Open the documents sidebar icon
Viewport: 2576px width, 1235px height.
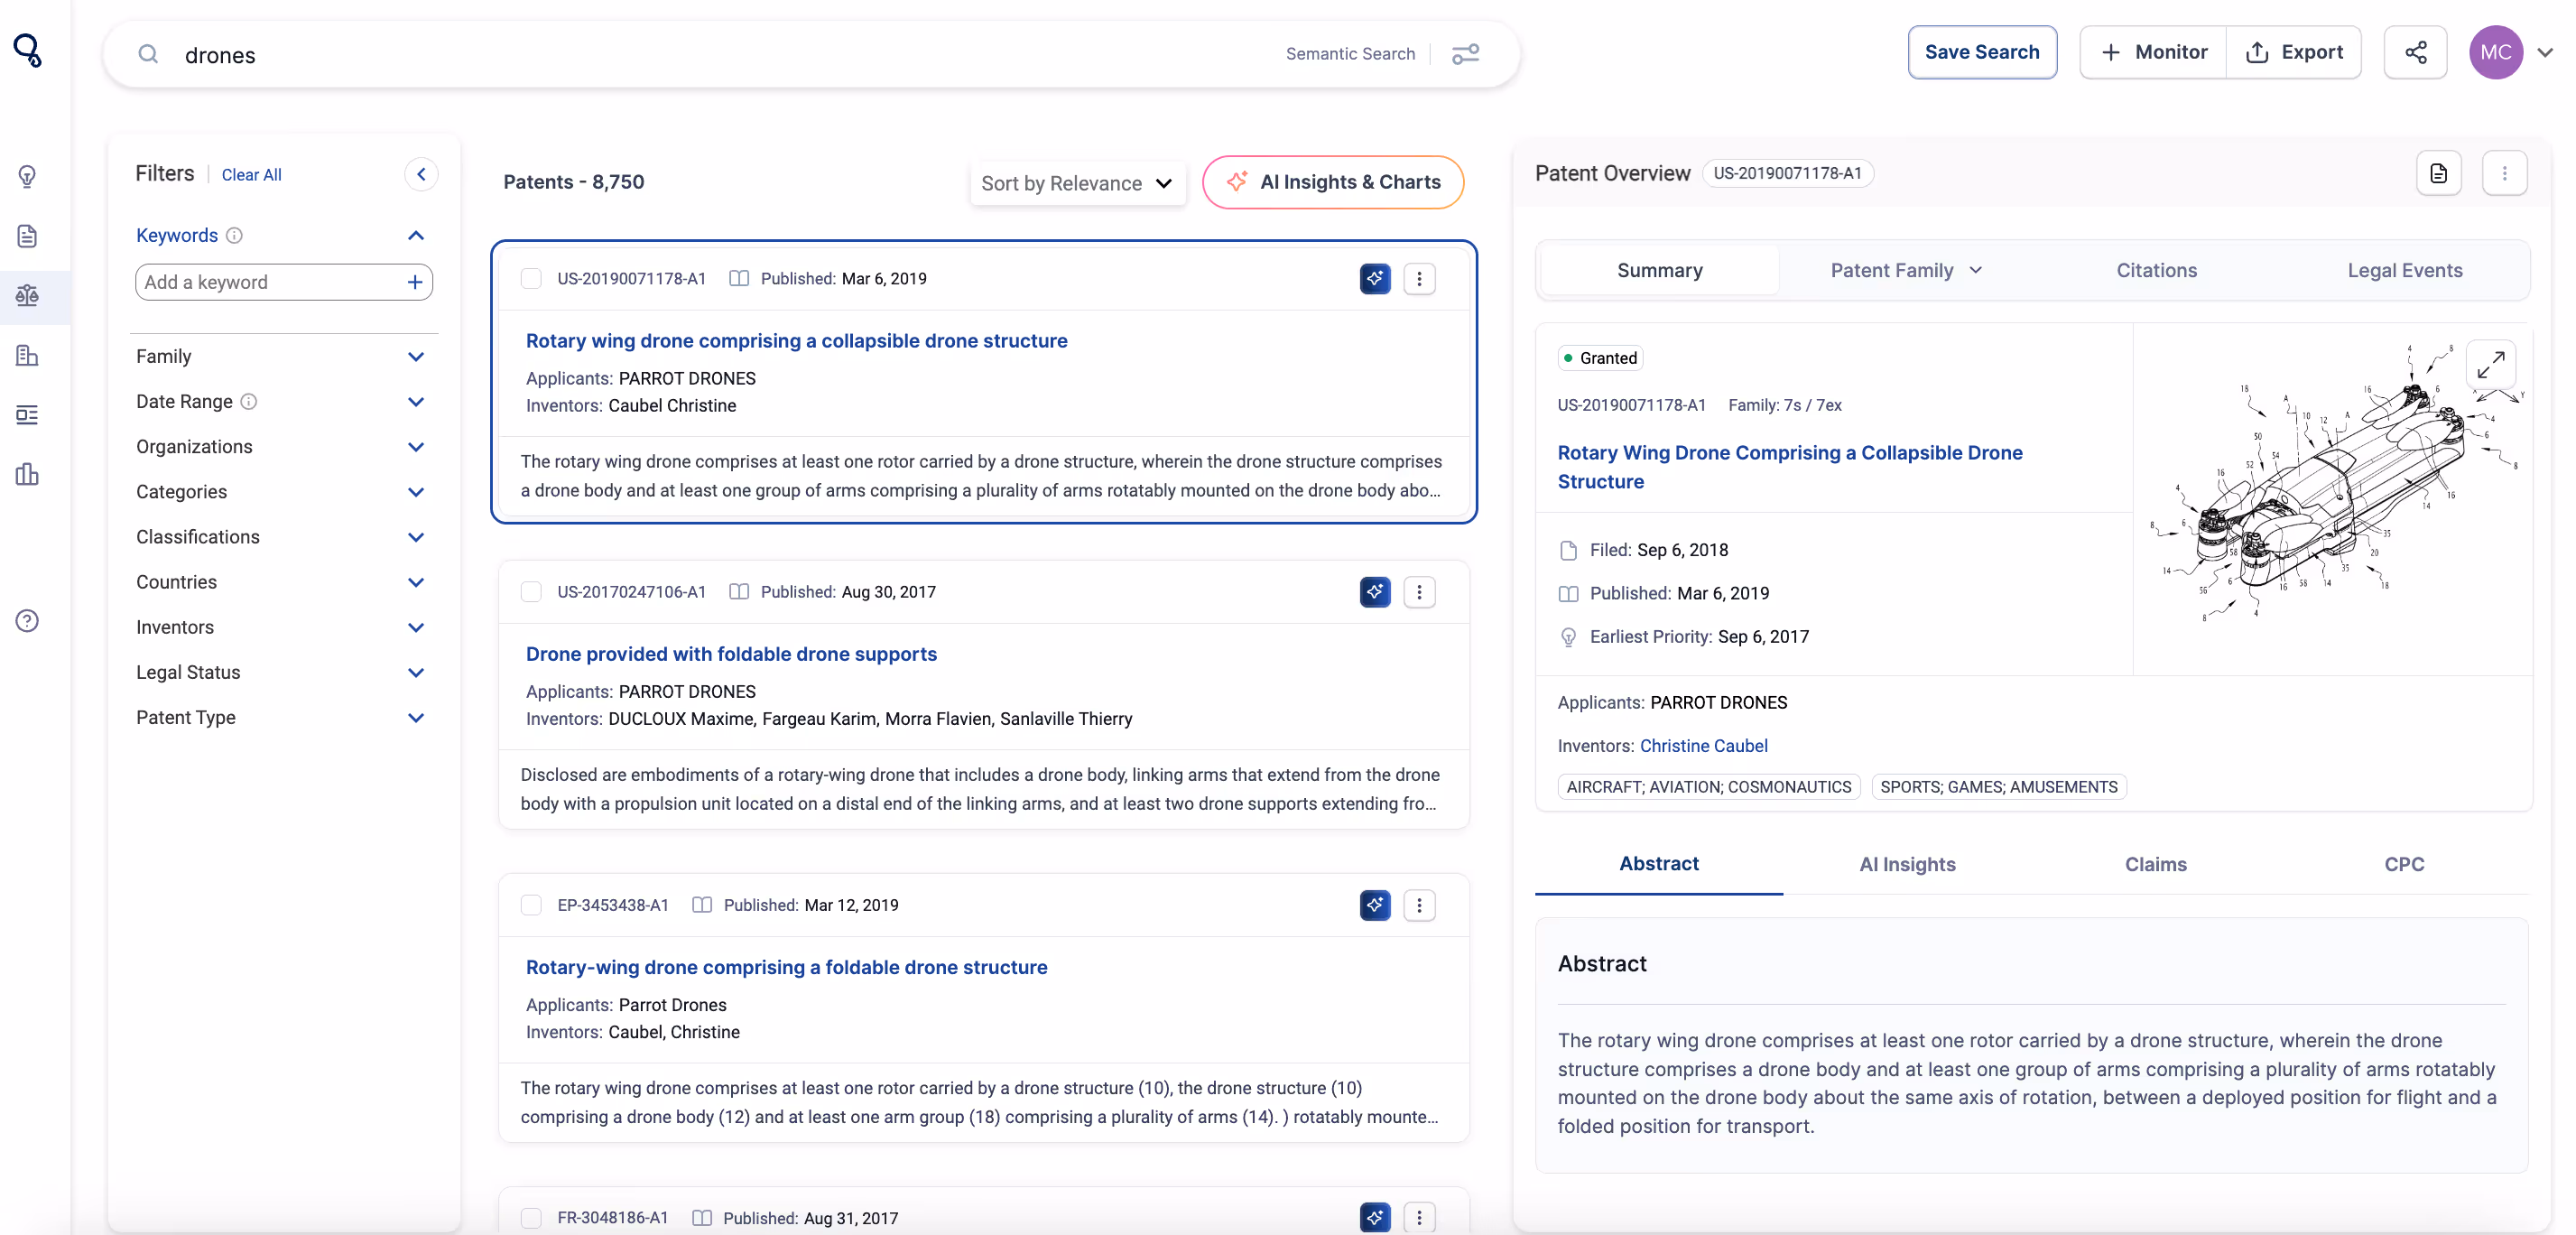[x=27, y=236]
